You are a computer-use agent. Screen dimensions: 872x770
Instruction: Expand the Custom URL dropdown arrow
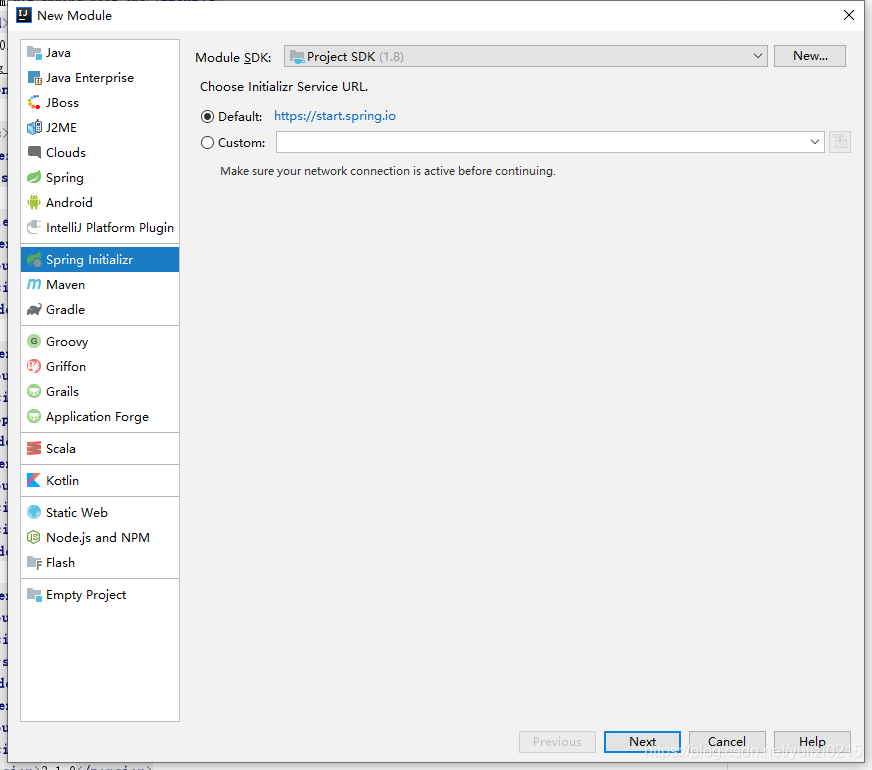click(816, 143)
